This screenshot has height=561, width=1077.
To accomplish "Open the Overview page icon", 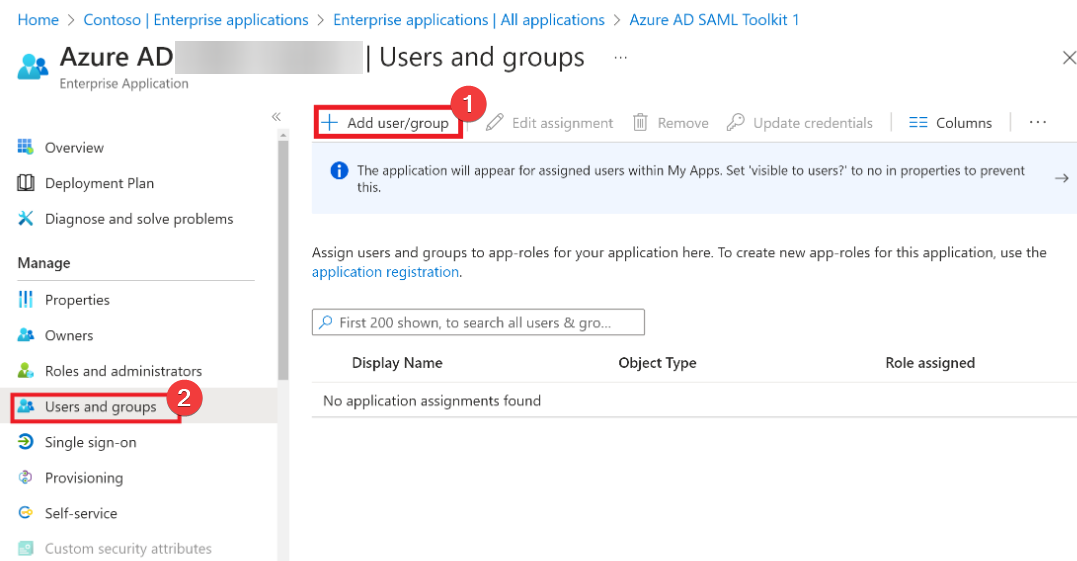I will click(x=25, y=146).
